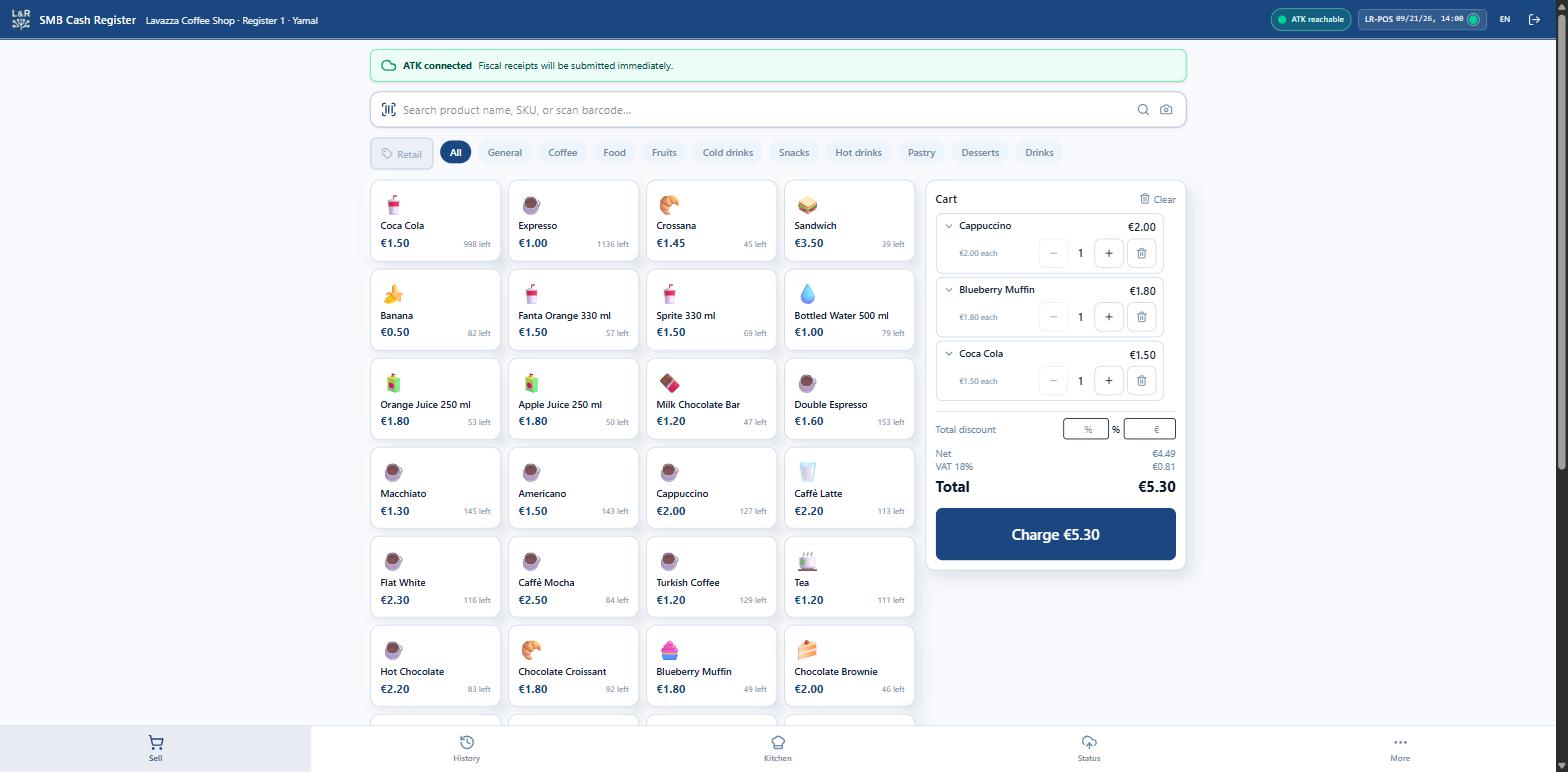The width and height of the screenshot is (1568, 772).
Task: Add Apple Juice 250 ml to cart
Action: (573, 399)
